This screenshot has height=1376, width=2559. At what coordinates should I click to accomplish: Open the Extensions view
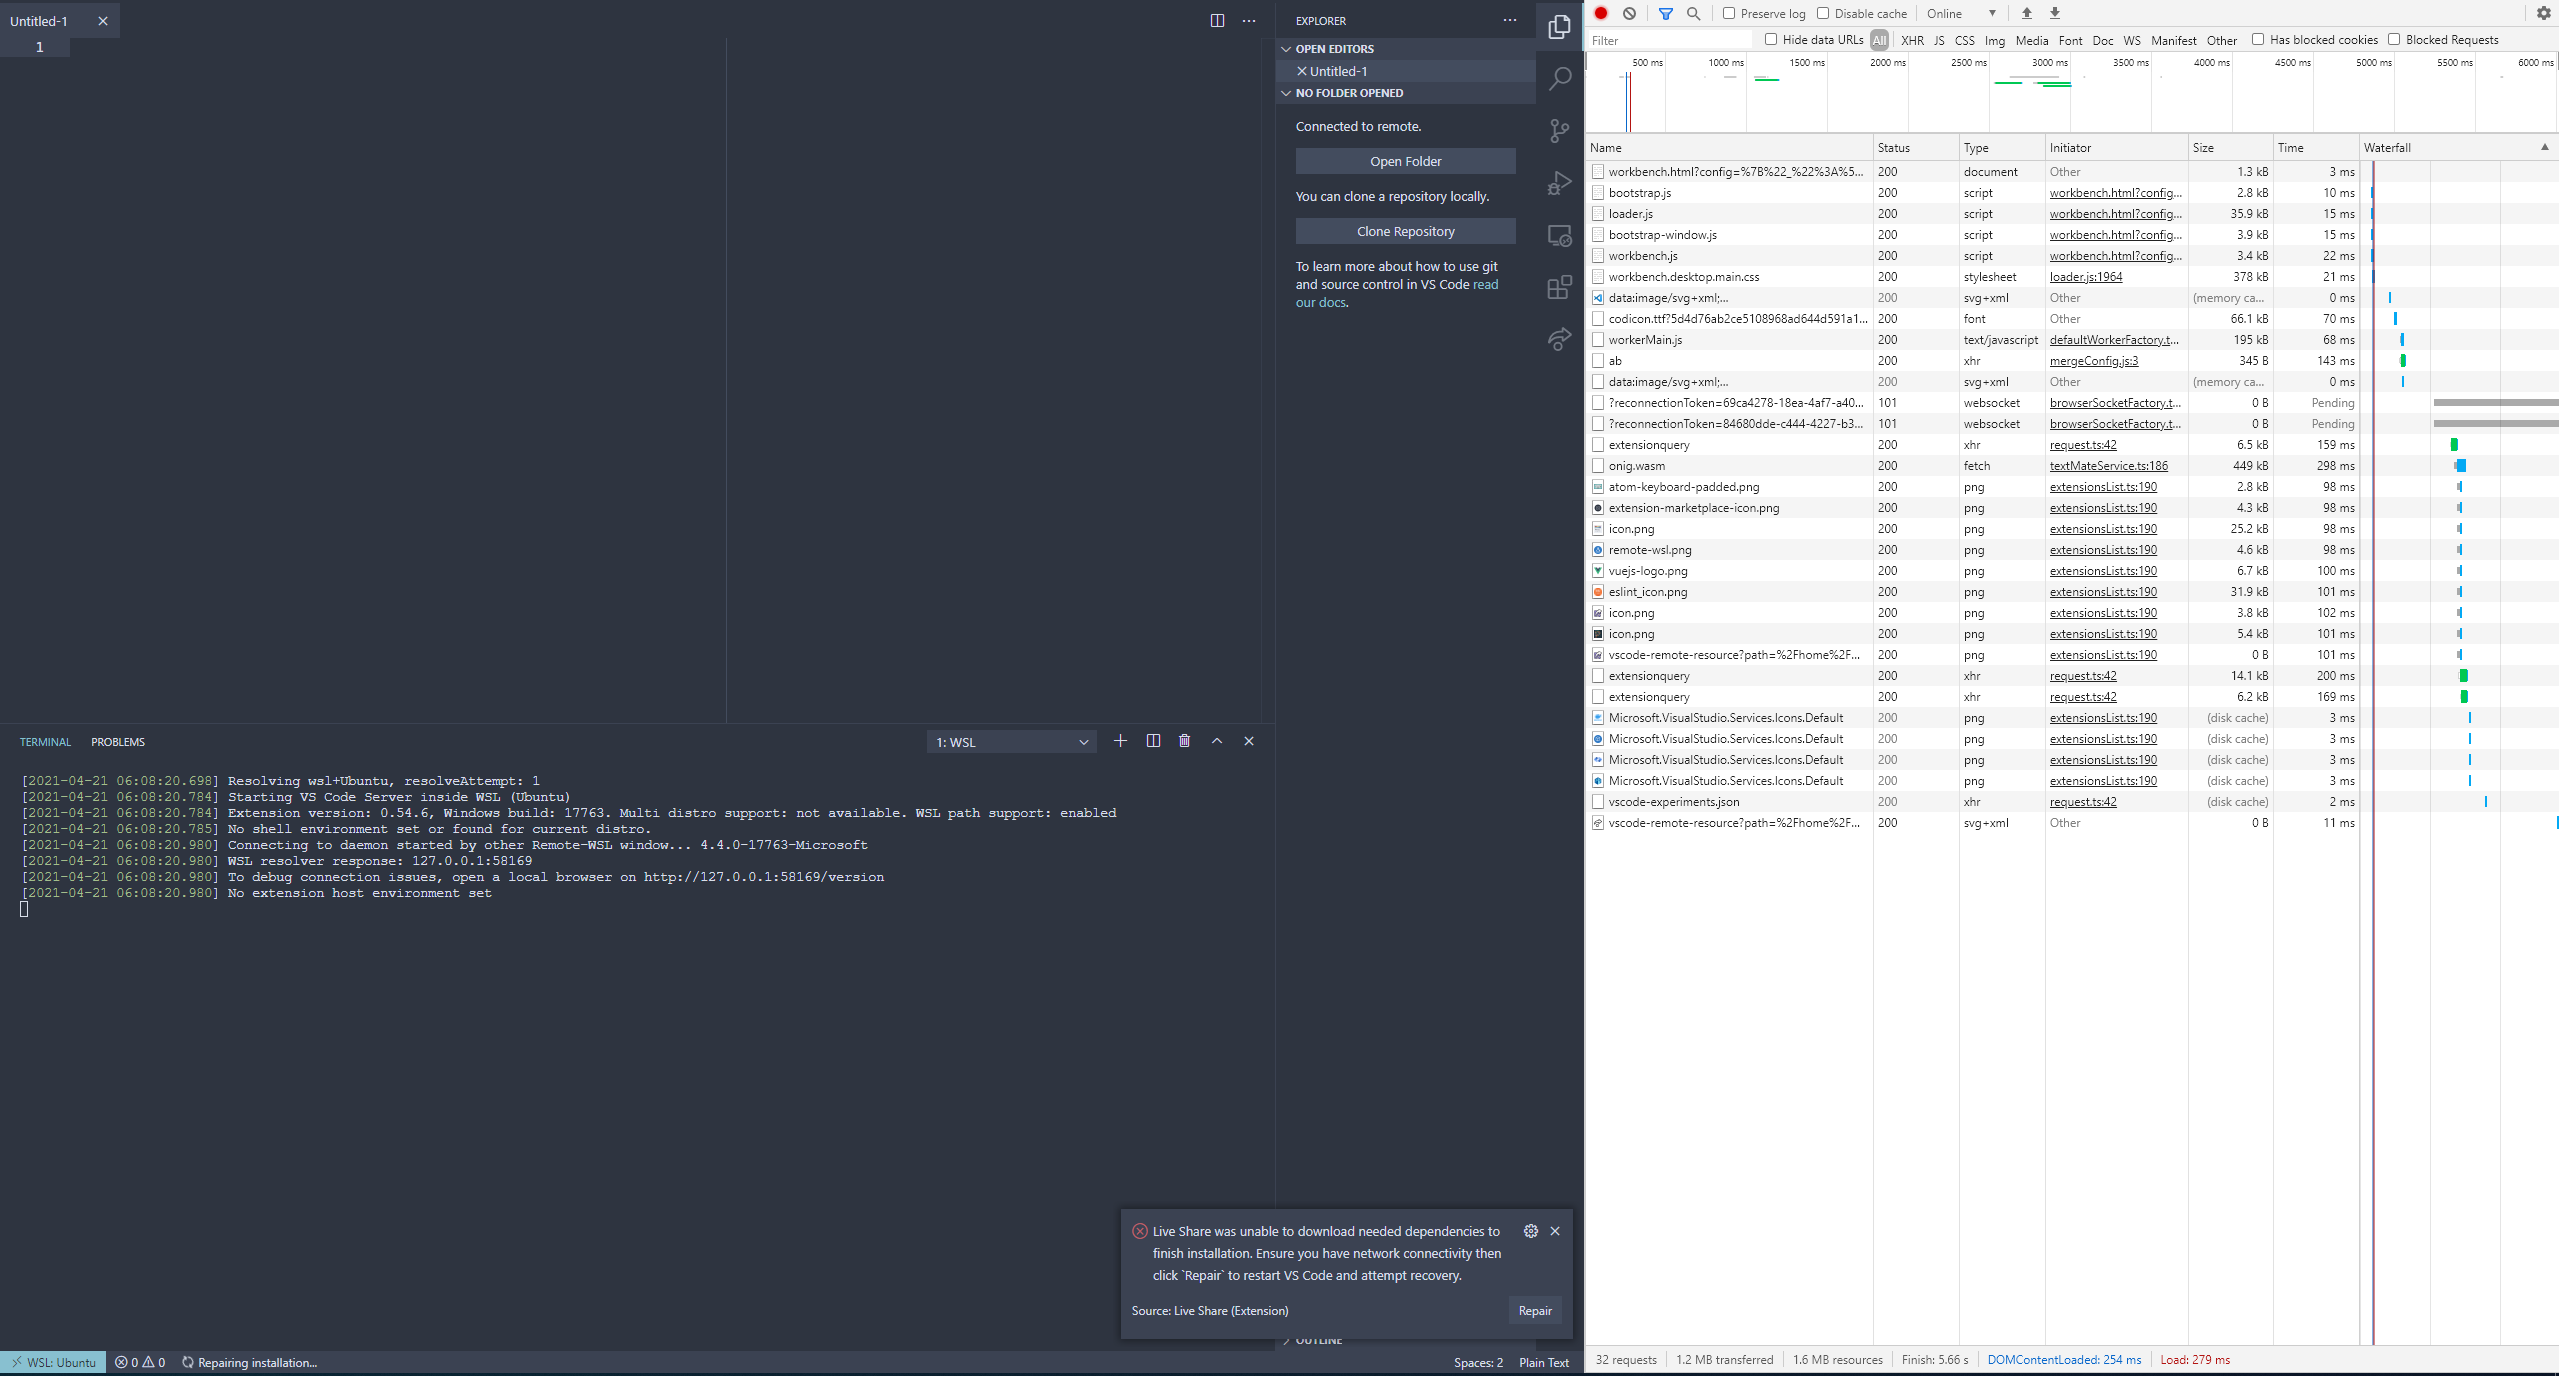1559,287
